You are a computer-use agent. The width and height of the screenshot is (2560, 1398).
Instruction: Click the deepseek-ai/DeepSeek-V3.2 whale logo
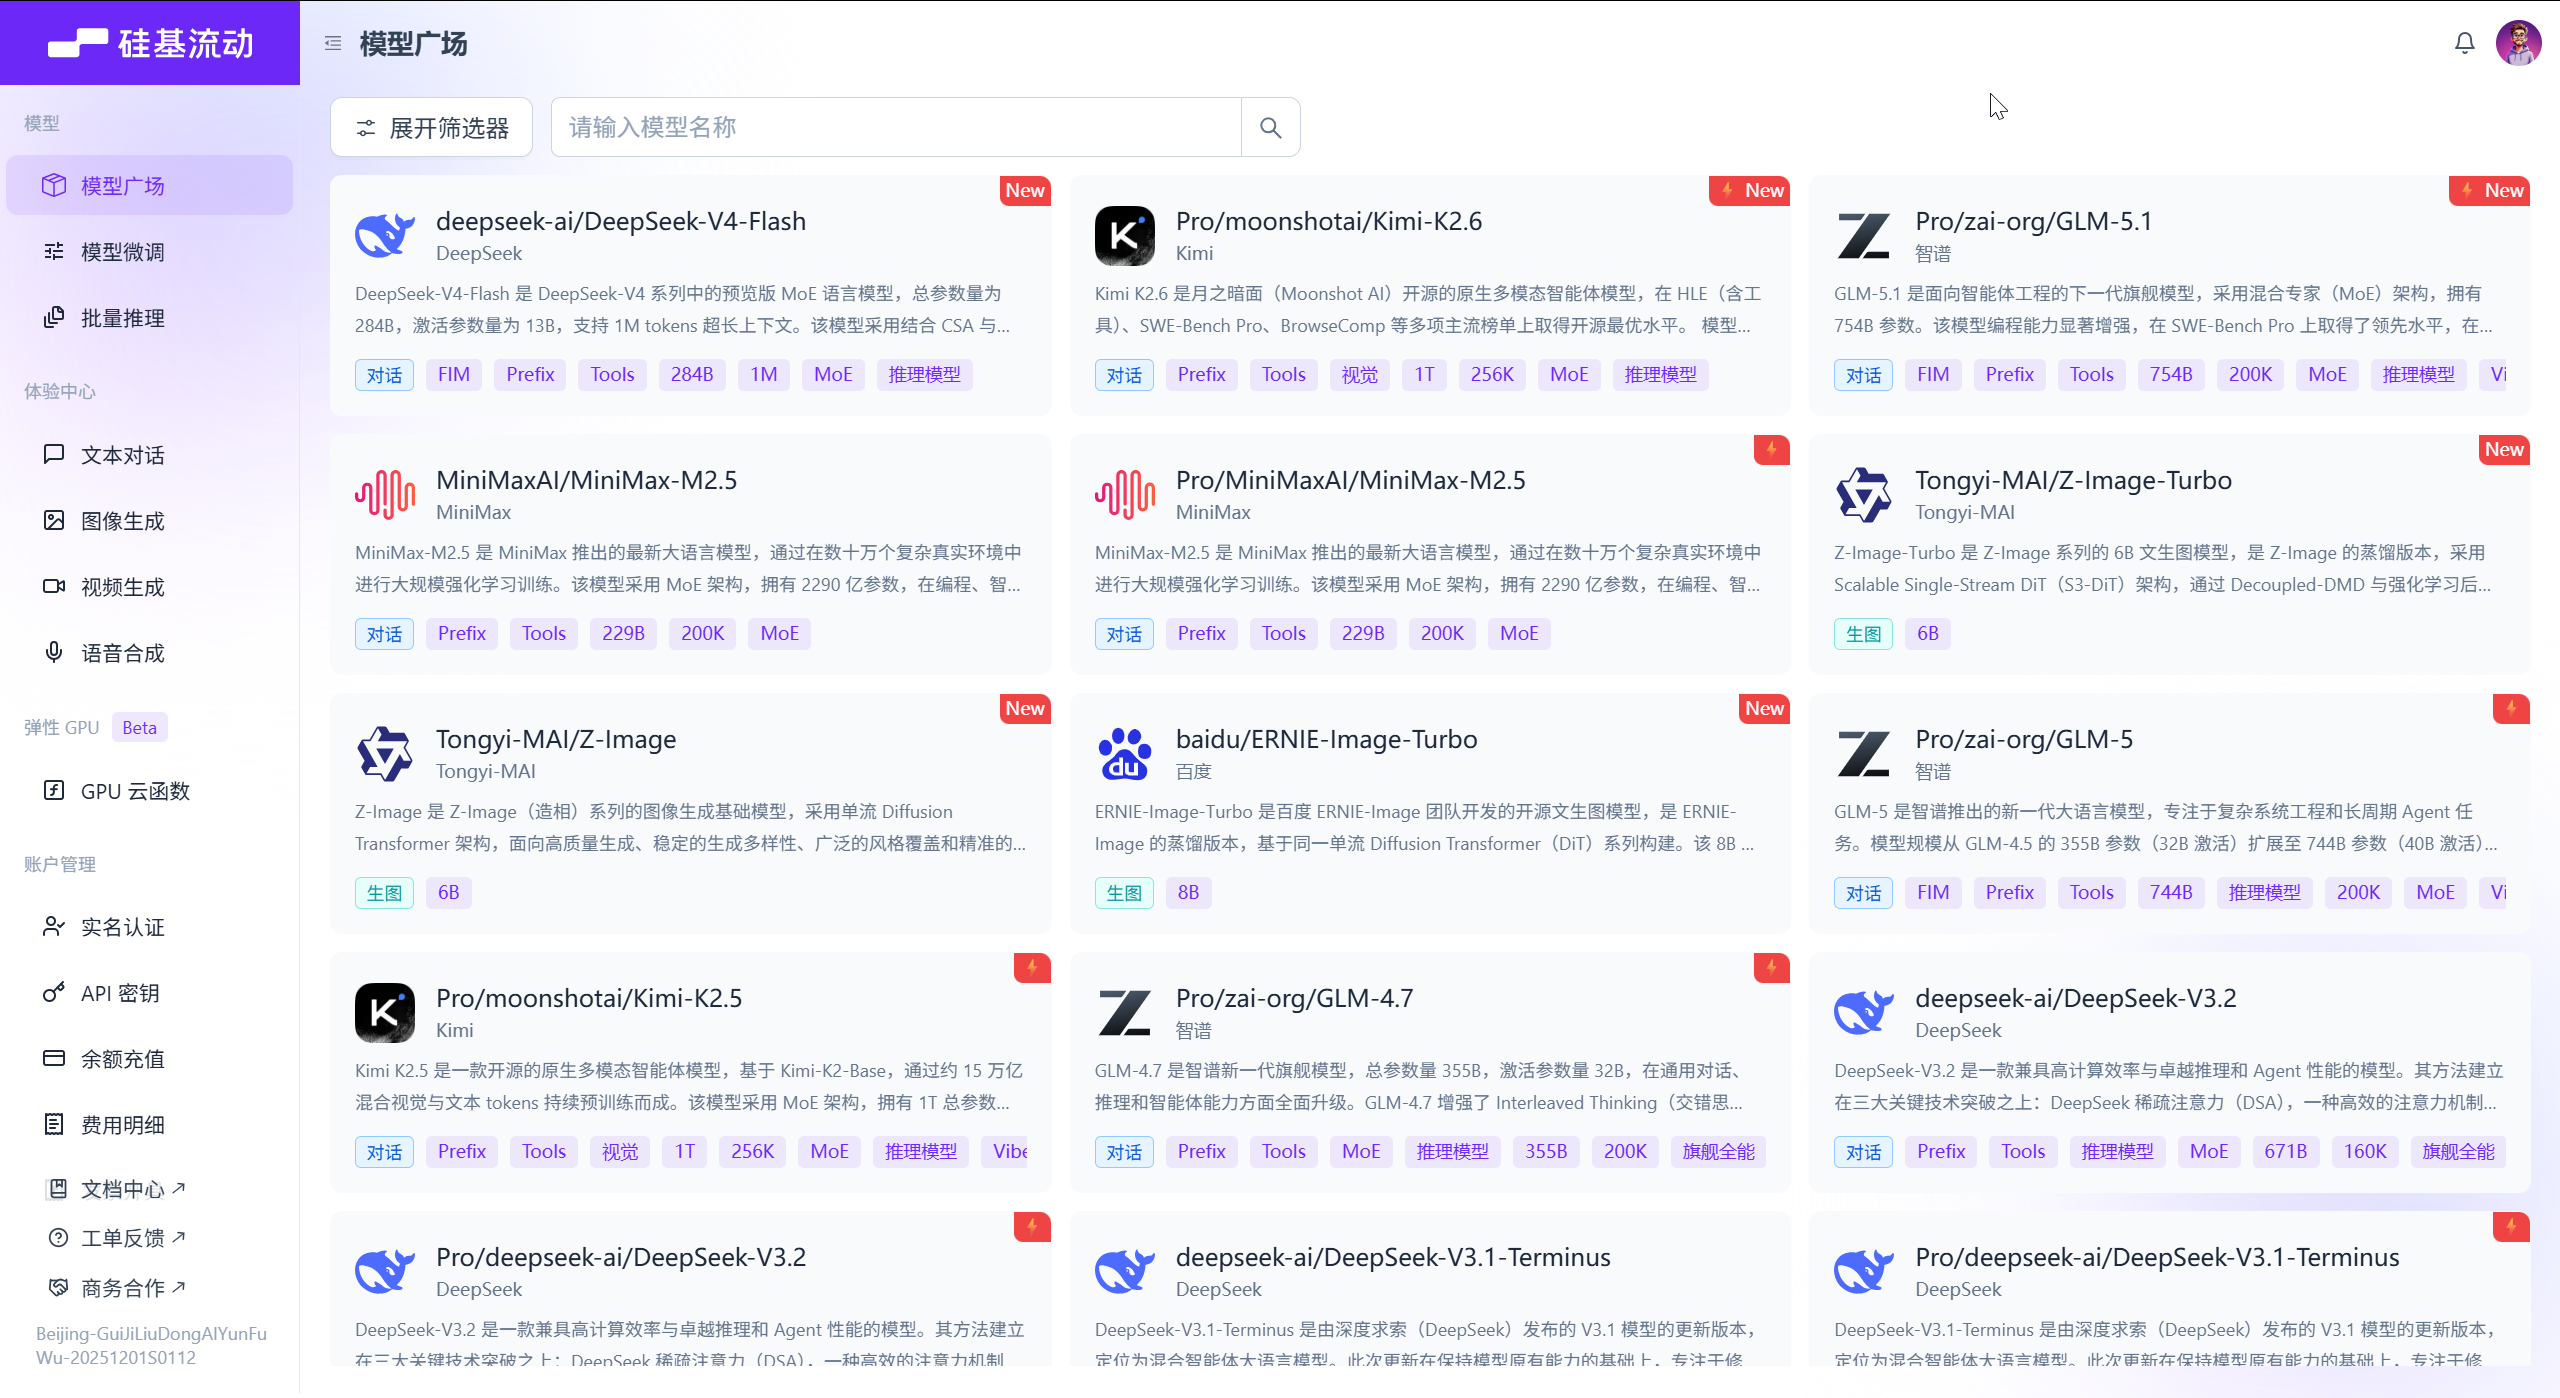pos(1864,1013)
